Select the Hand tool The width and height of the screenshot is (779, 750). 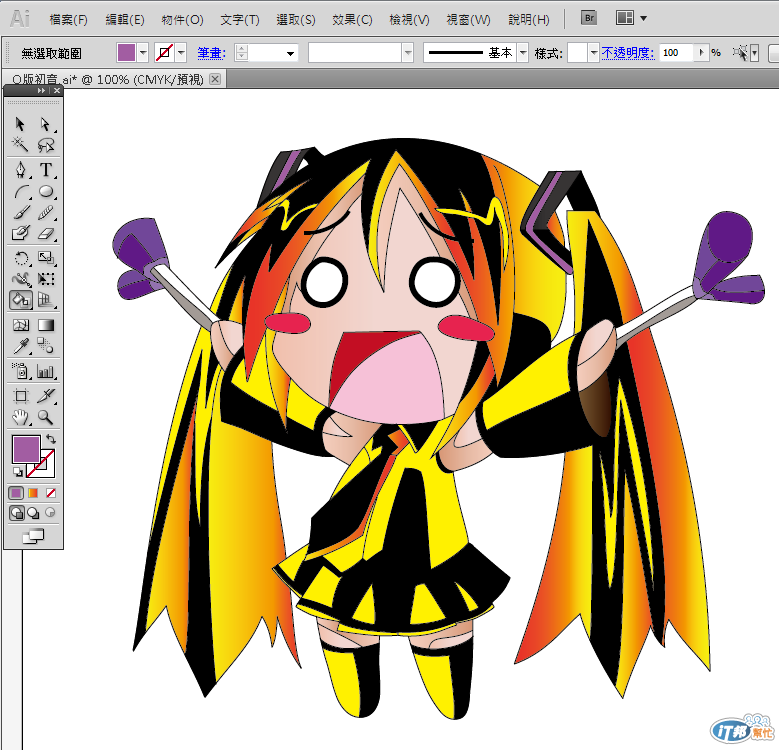[20, 417]
